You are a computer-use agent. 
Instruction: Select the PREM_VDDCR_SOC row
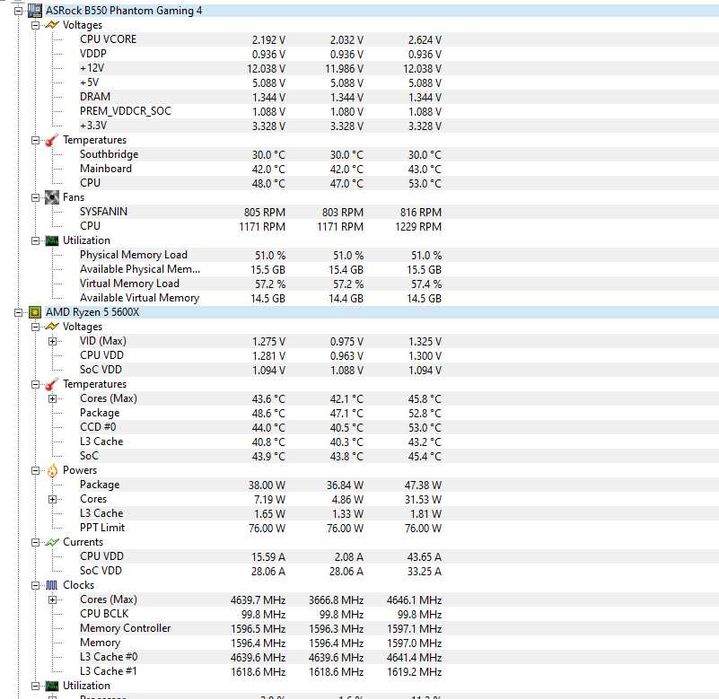(260, 111)
